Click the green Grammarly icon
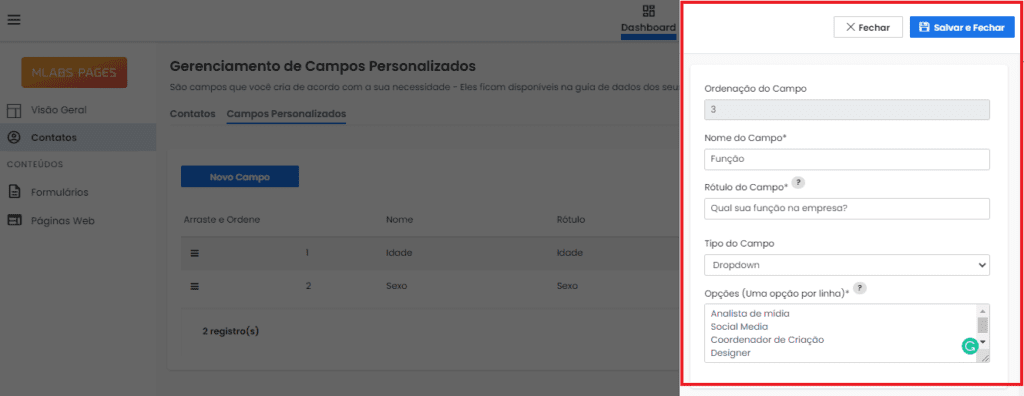Image resolution: width=1024 pixels, height=396 pixels. pyautogui.click(x=969, y=346)
